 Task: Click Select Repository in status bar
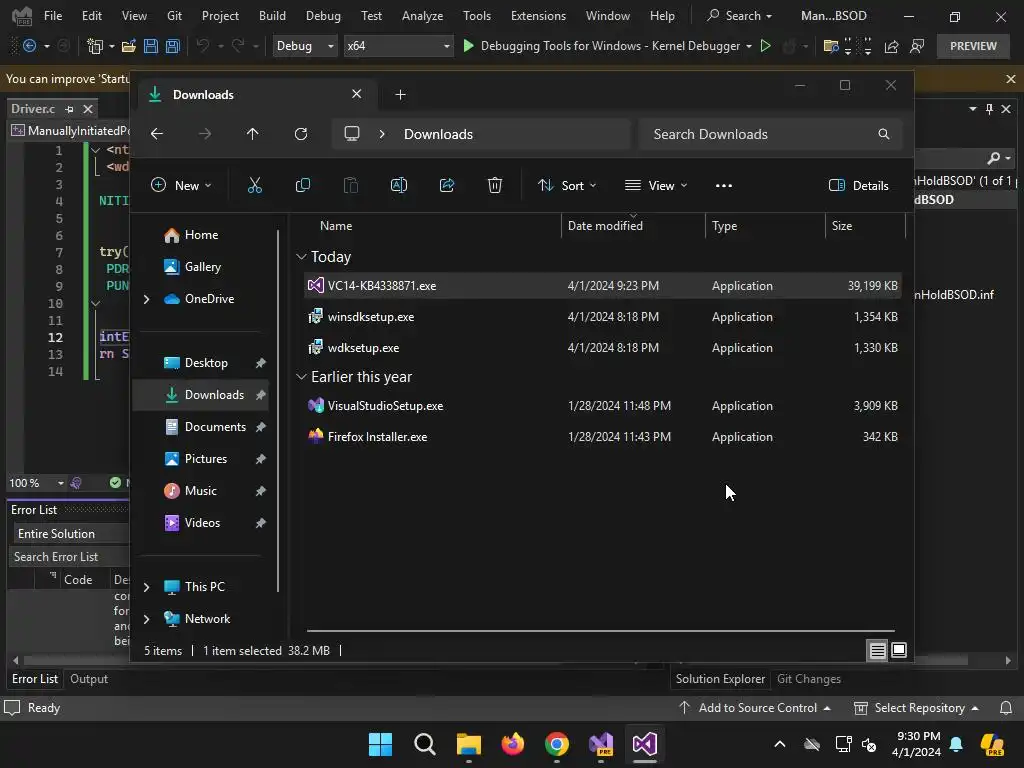point(917,708)
